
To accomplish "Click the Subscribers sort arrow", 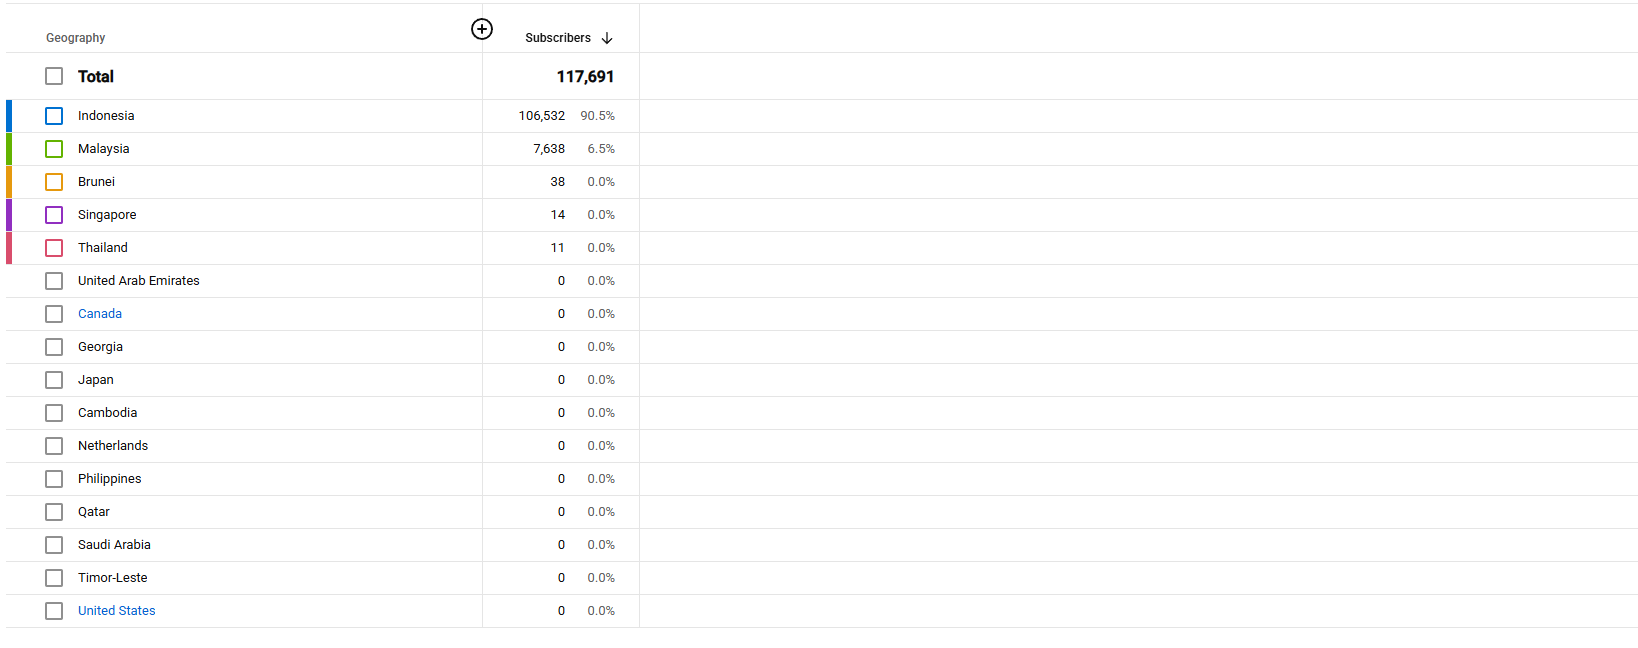I will pos(607,38).
